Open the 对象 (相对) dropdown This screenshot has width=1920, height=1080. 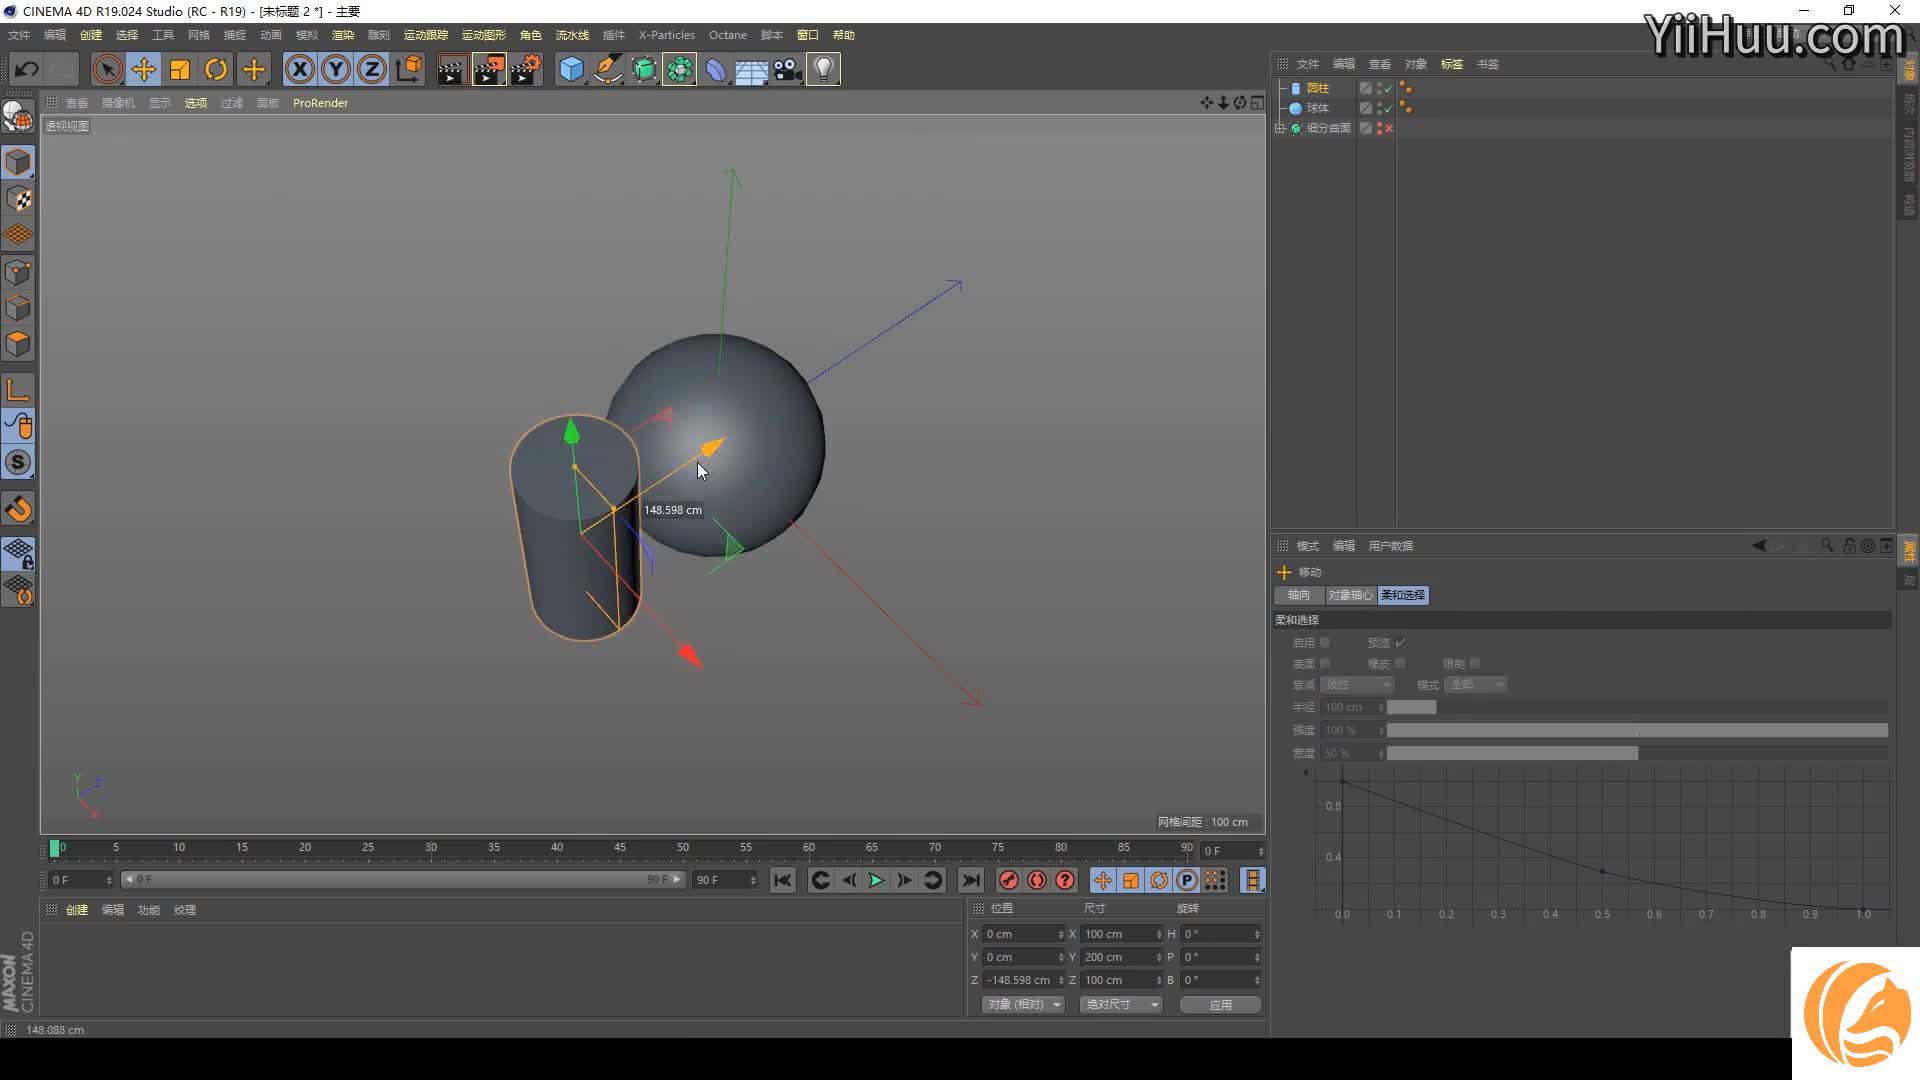(1024, 1004)
